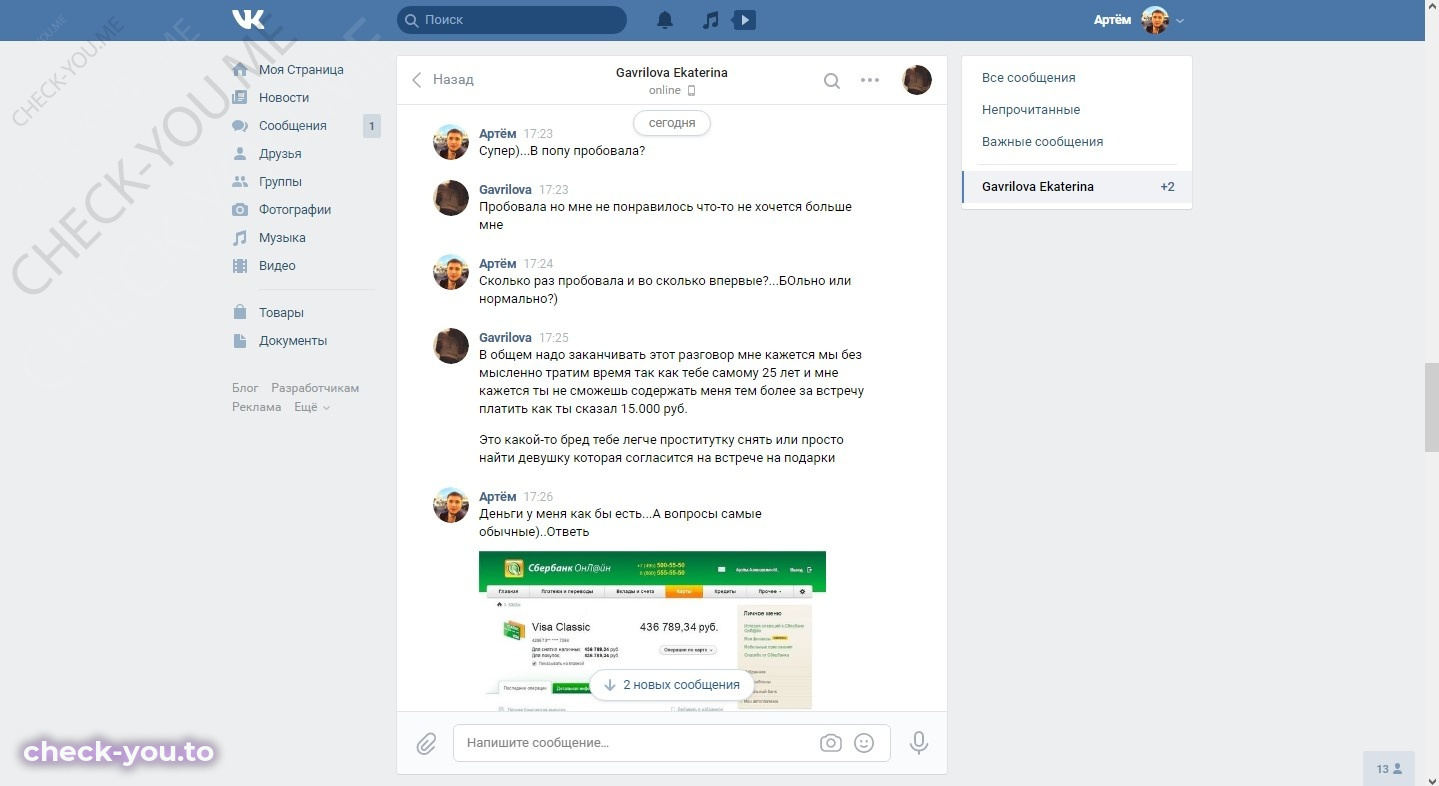The height and width of the screenshot is (786, 1439).
Task: Click the news icon beside Новости
Action: pyautogui.click(x=240, y=98)
